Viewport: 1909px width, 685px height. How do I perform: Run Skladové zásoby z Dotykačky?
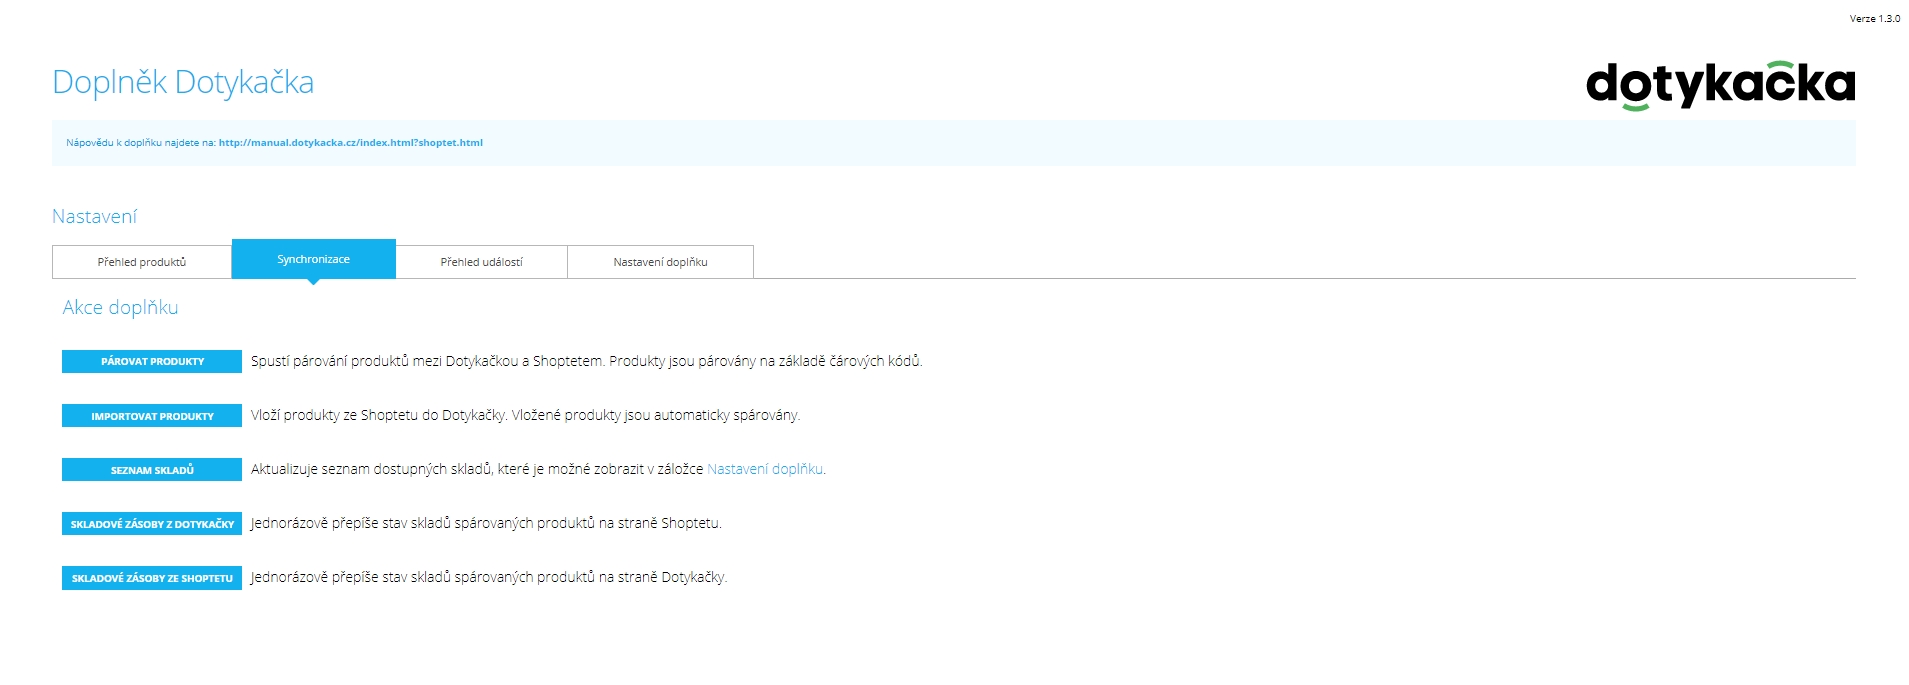tap(152, 523)
